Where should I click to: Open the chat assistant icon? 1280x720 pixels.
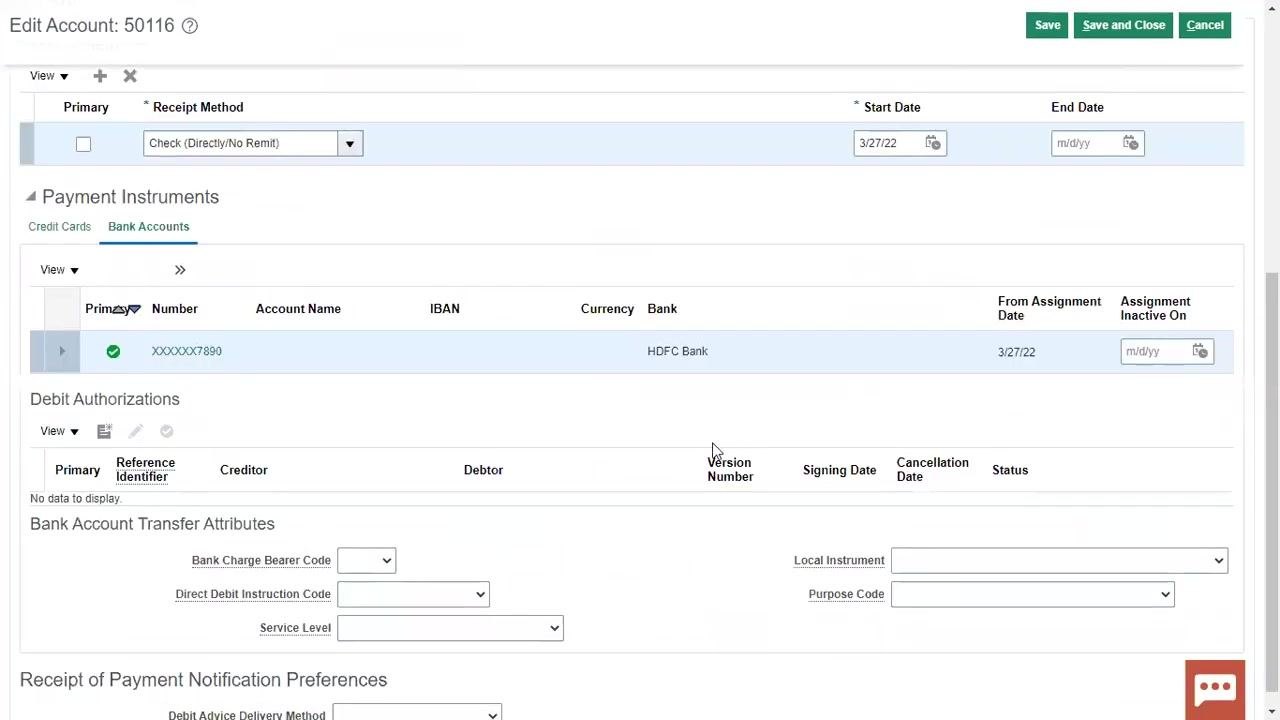[x=1215, y=688]
